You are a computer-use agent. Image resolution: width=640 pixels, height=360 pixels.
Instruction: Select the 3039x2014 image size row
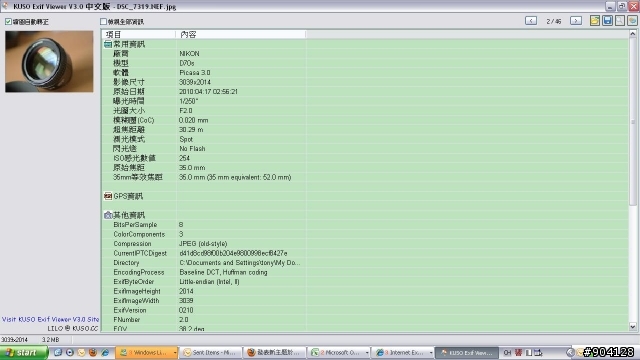[365, 82]
